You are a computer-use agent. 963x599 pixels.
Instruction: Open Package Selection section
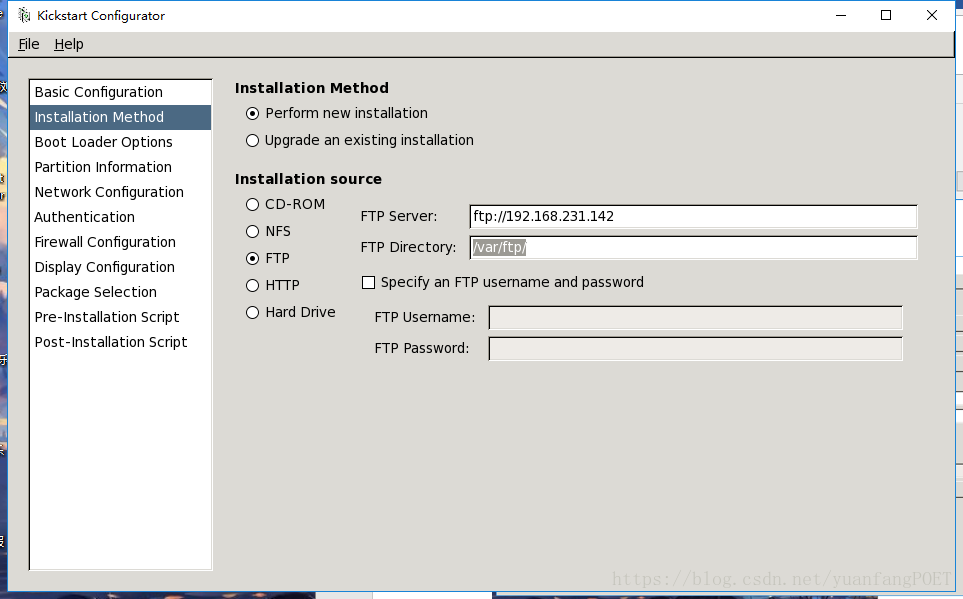120,292
